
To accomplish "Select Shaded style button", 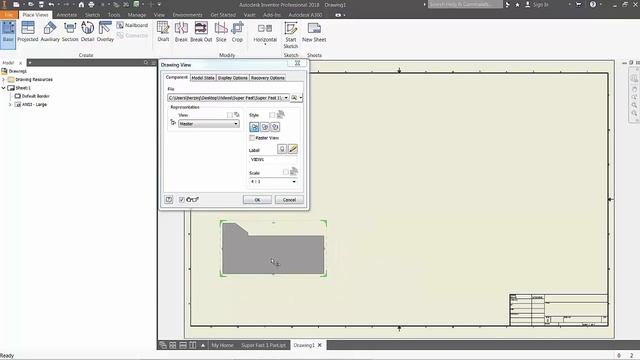I will pos(275,127).
